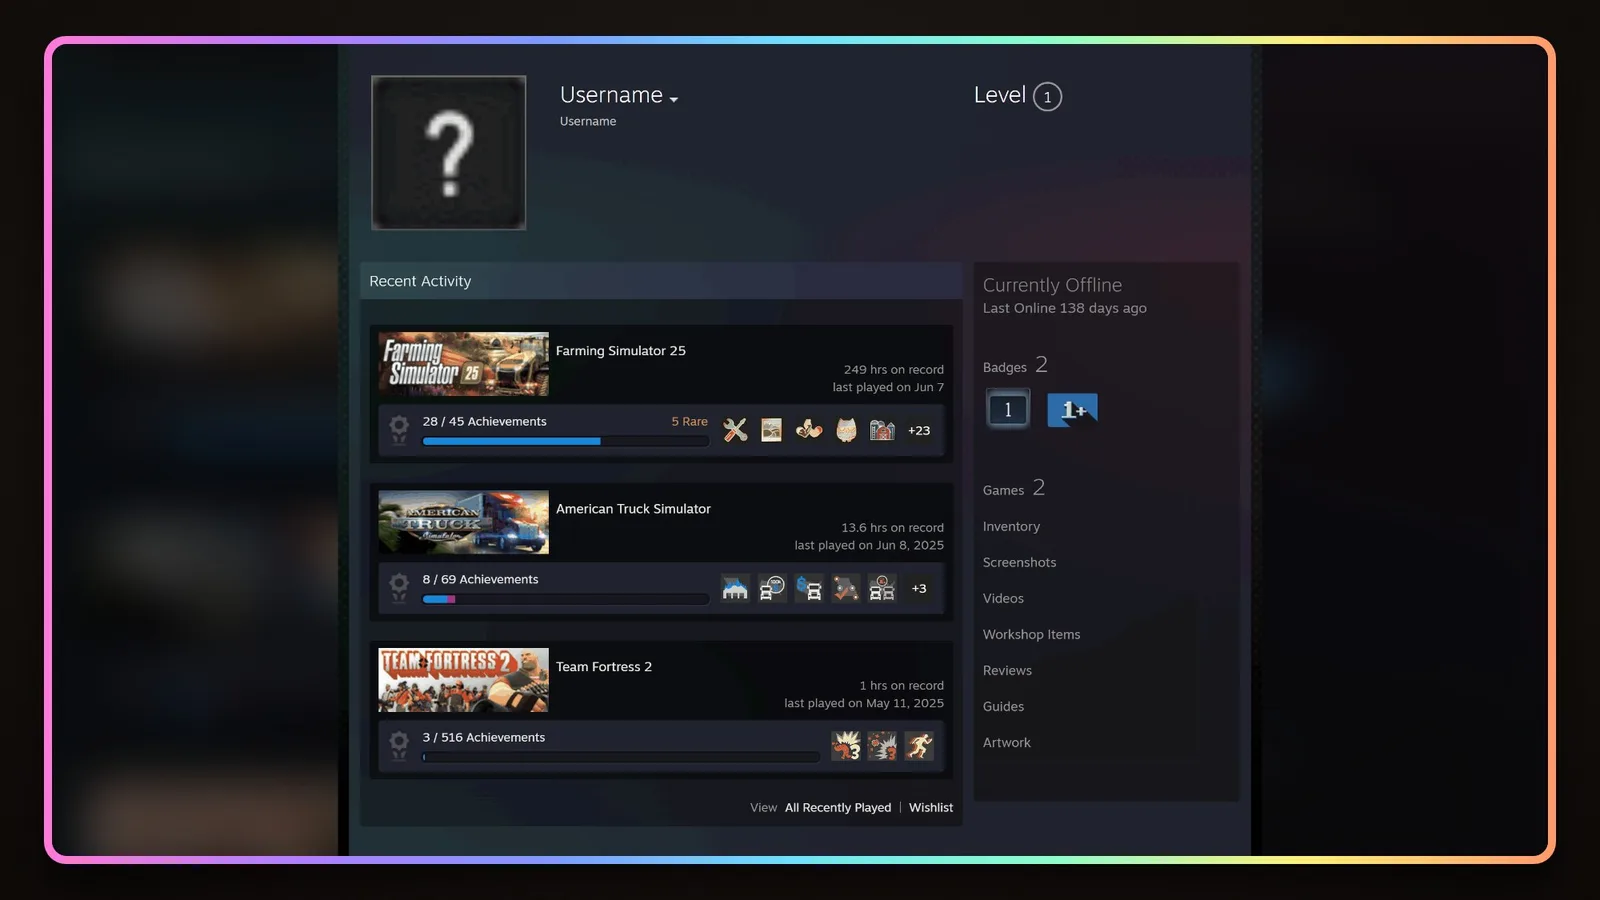Viewport: 1600px width, 900px height.
Task: Show the +3 more American Truck achievements
Action: (x=919, y=589)
